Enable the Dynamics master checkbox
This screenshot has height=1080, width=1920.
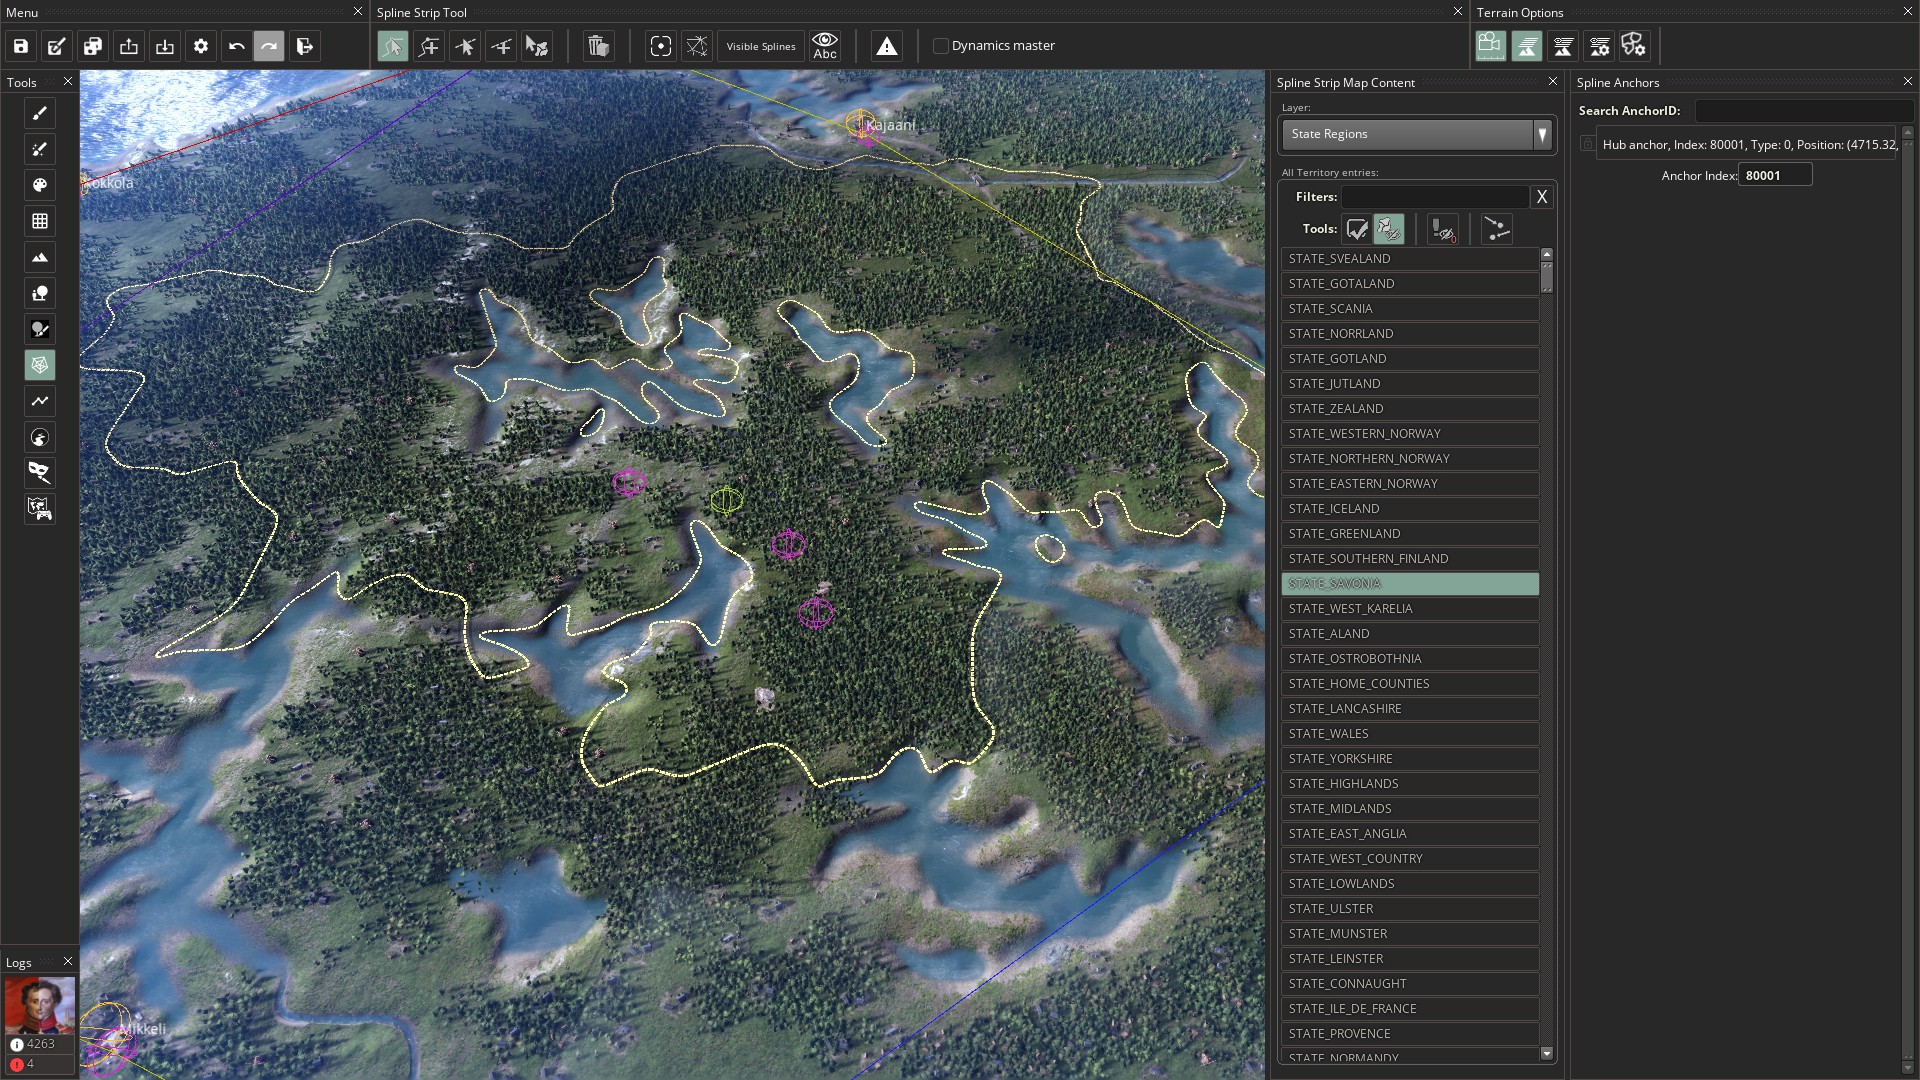pos(941,46)
